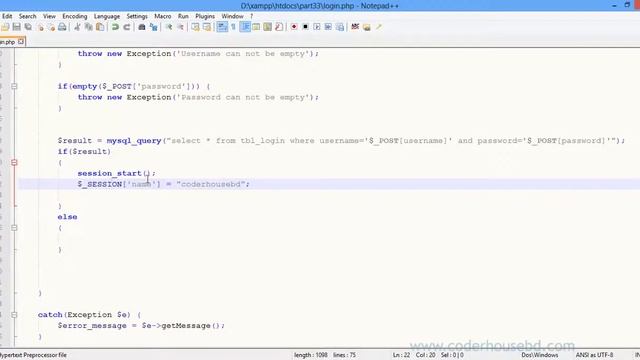Click the Print toolbar icon

pyautogui.click(x=62, y=27)
